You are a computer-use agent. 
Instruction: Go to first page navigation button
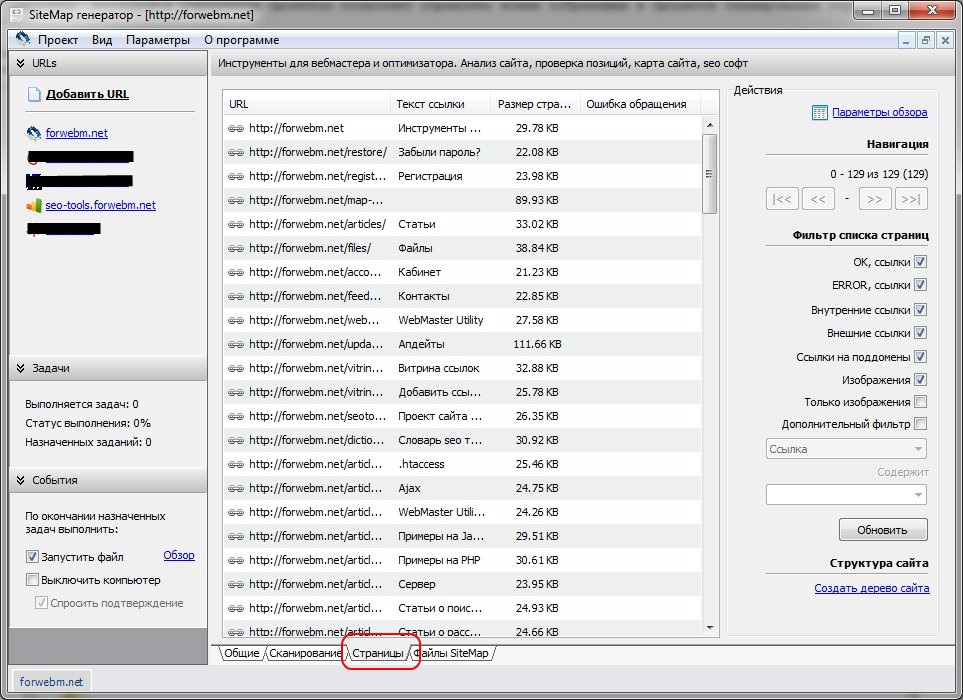click(782, 199)
